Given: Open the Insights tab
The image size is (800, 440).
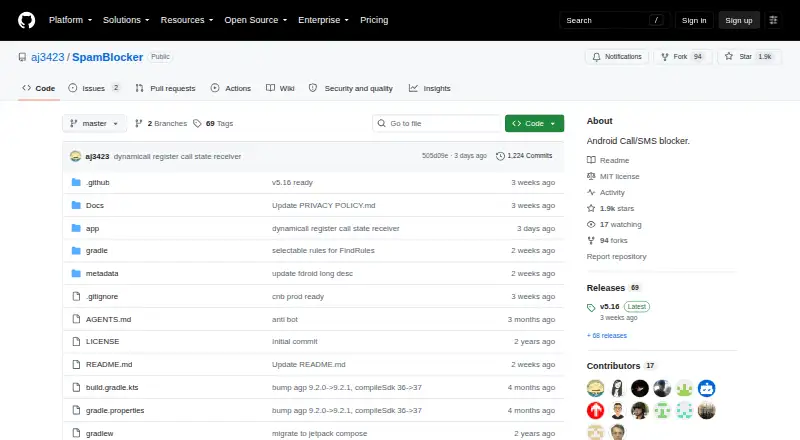Looking at the screenshot, I should tap(430, 88).
